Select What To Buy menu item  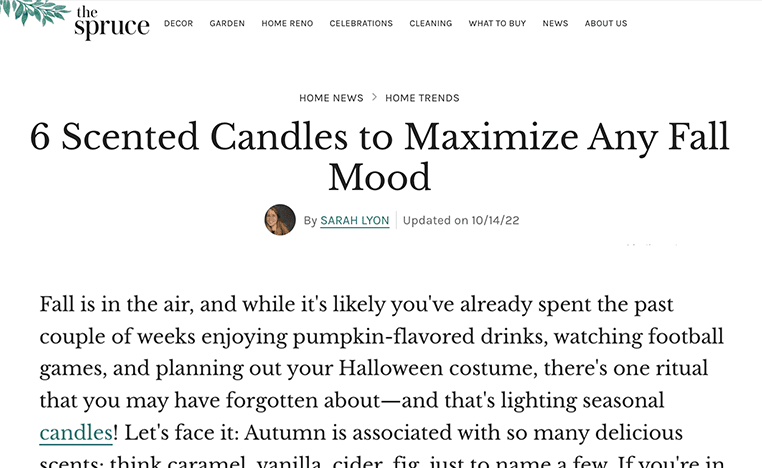[x=497, y=23]
